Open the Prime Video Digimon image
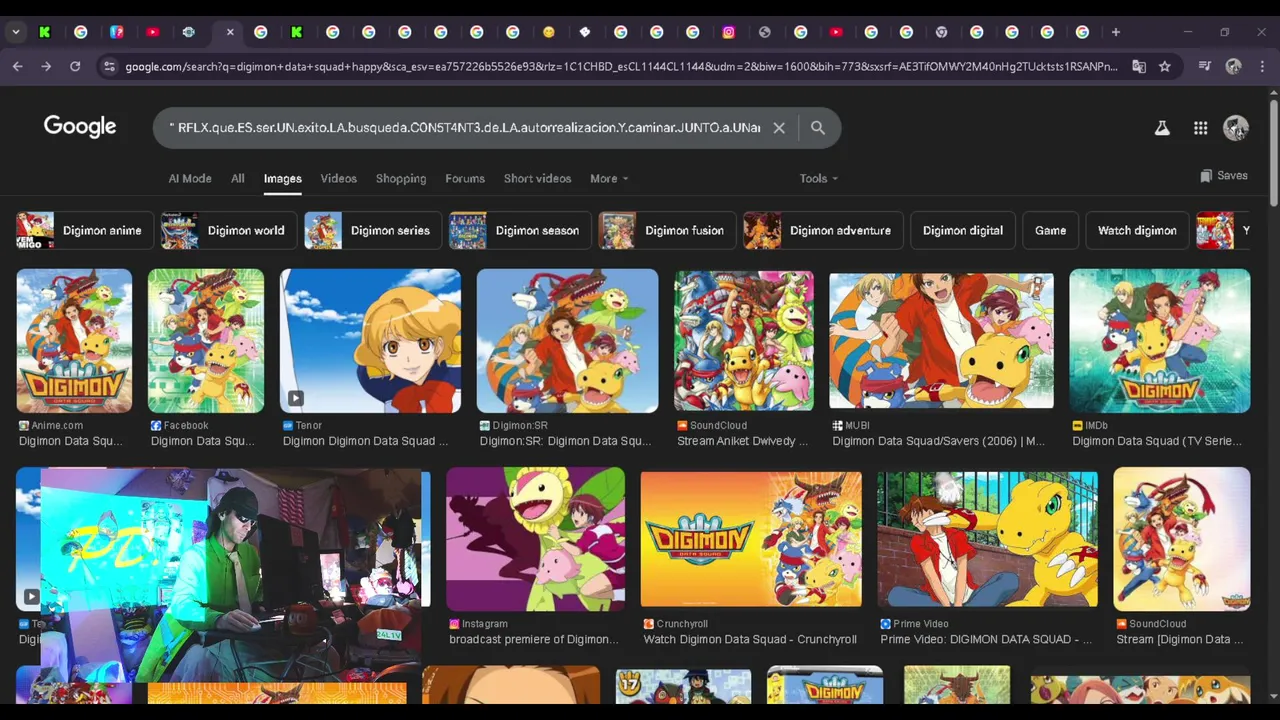Screen dimensions: 1280x720 coord(987,539)
